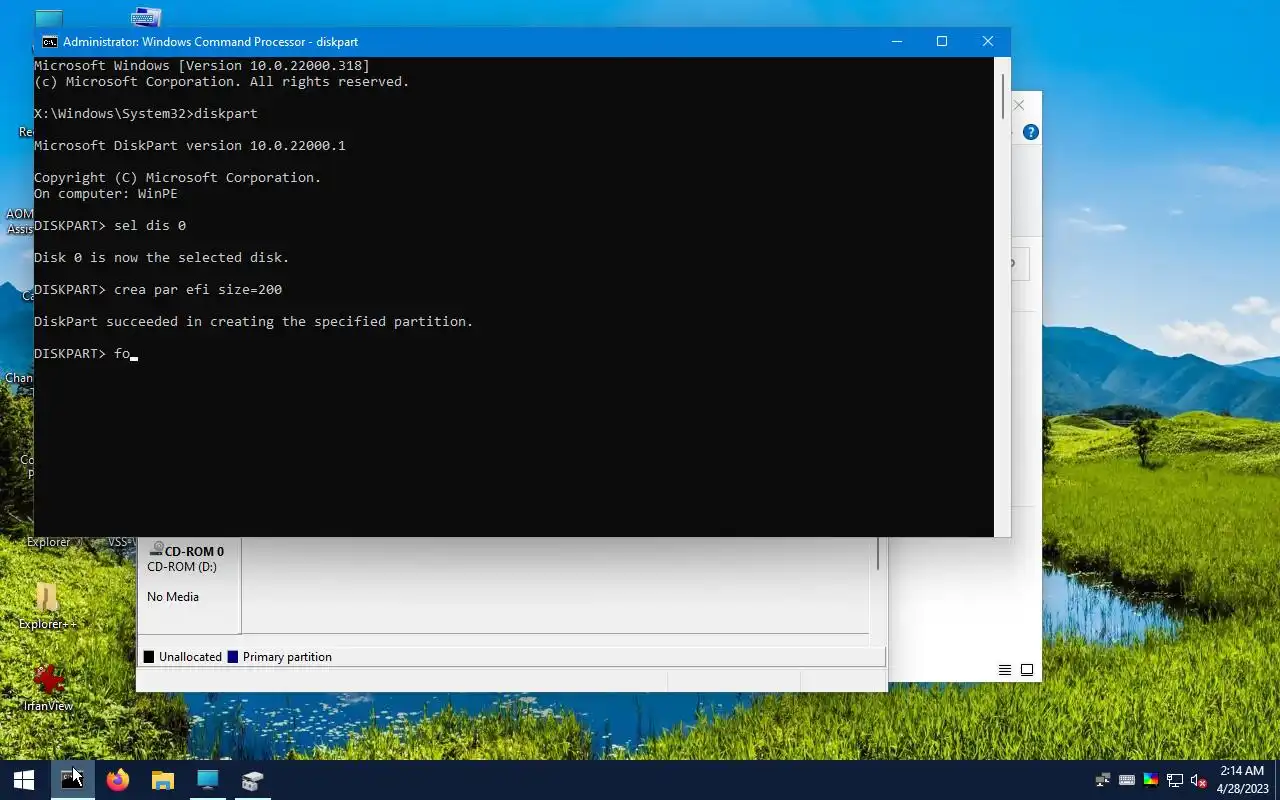This screenshot has height=800, width=1280.
Task: Minimize the Command Processor window
Action: pos(897,41)
